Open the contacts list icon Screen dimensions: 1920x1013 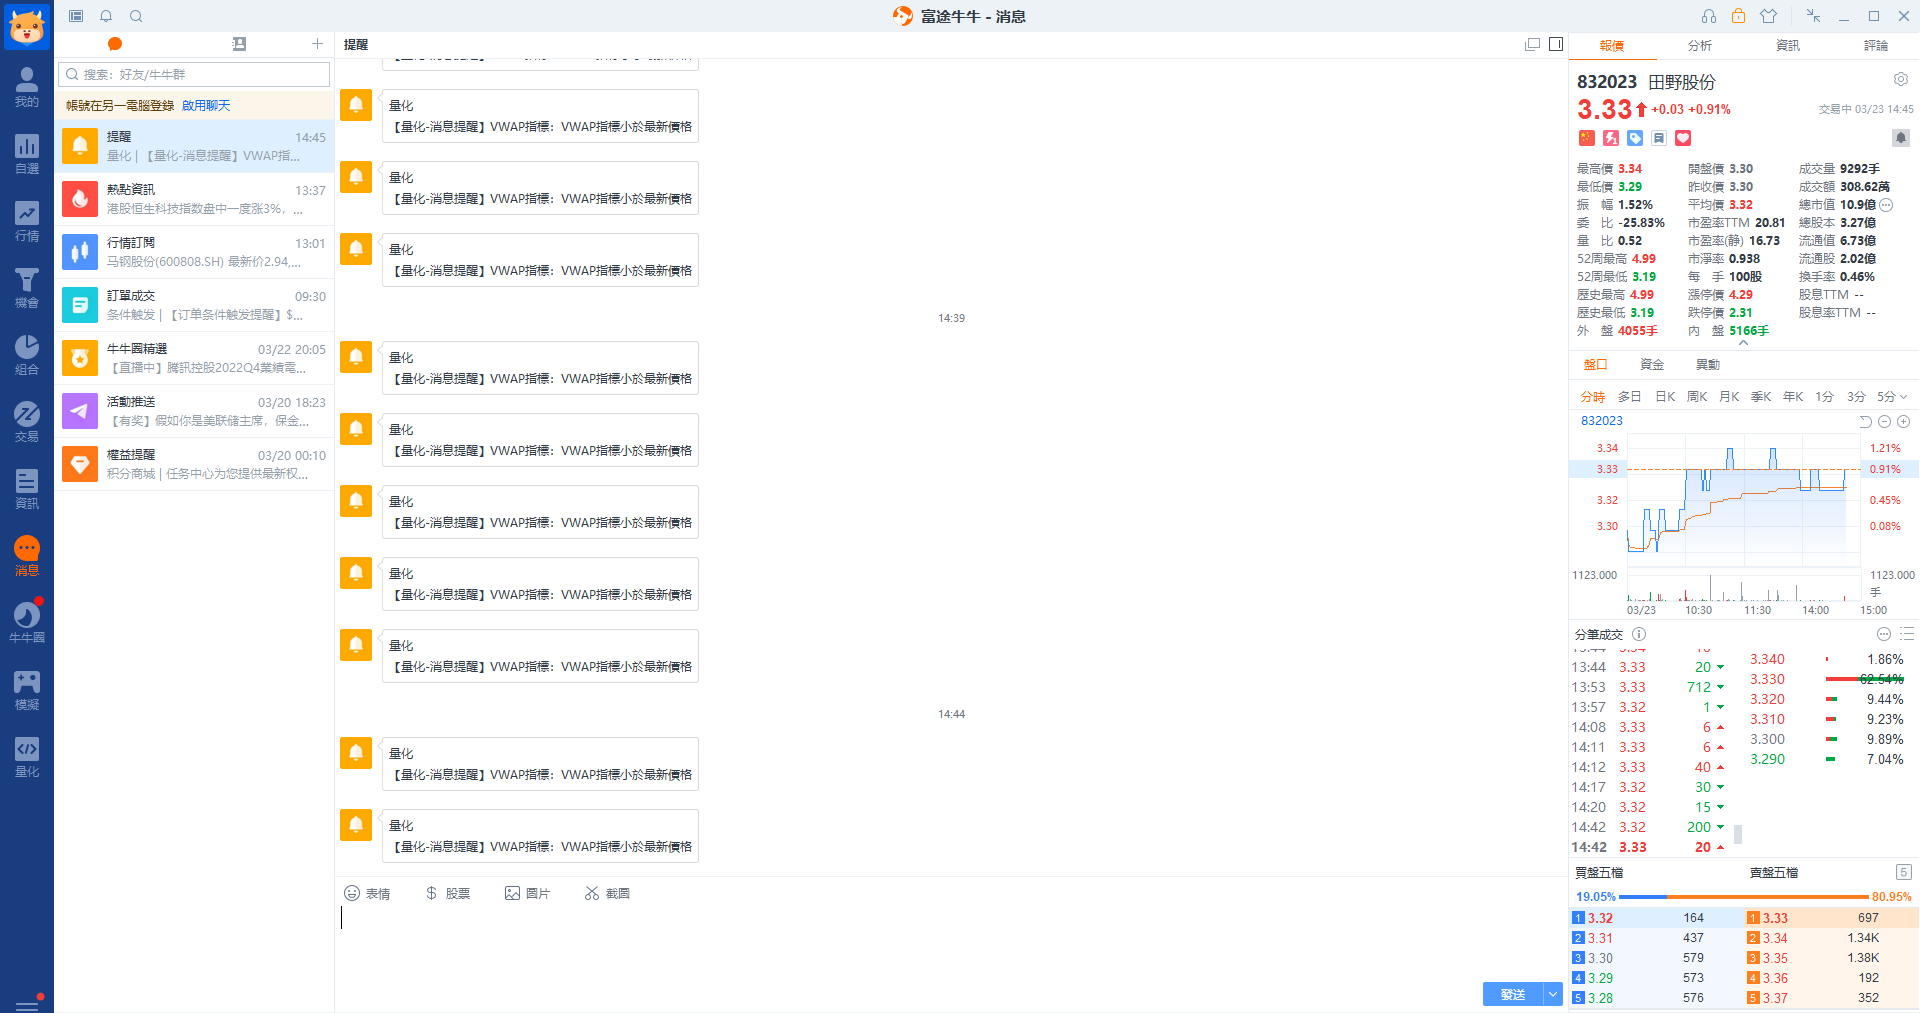point(239,44)
